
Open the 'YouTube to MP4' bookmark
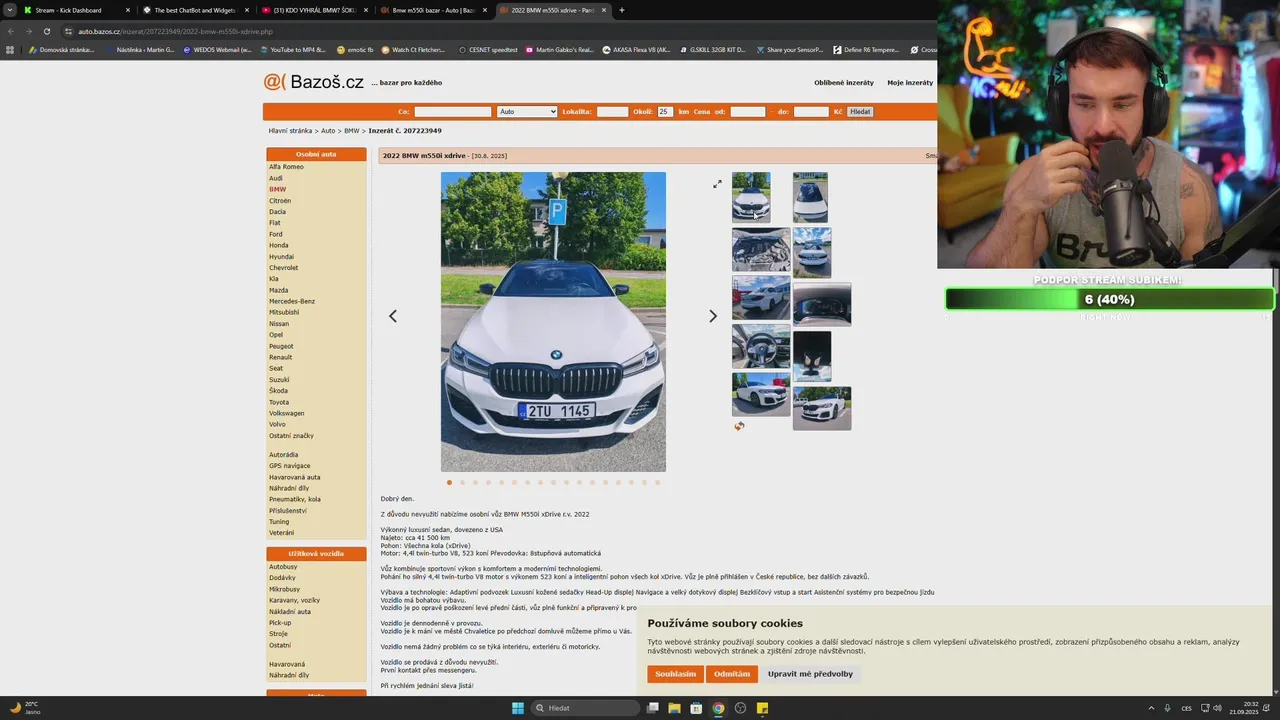coord(293,50)
